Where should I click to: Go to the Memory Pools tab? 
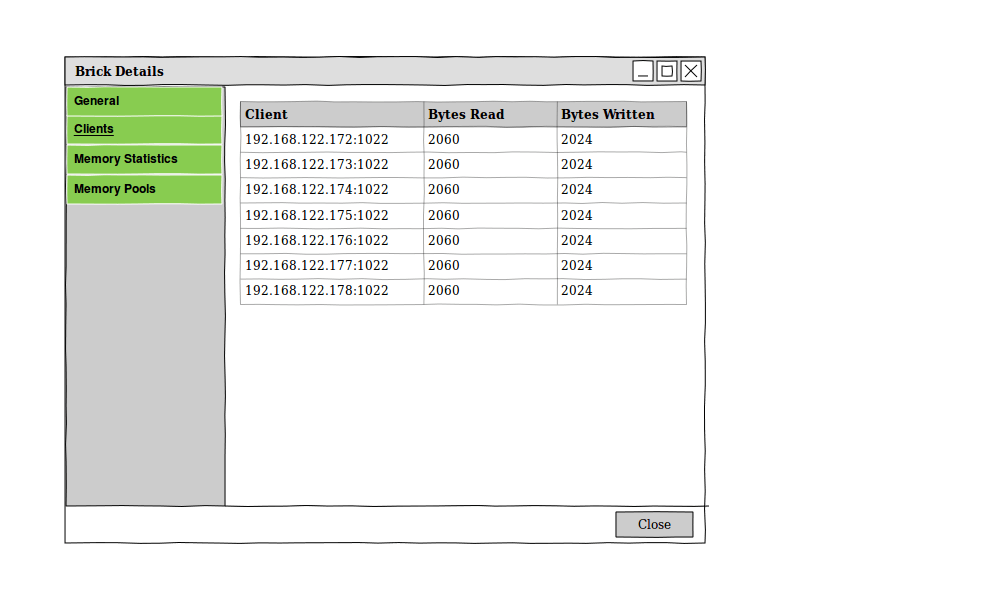[x=144, y=189]
